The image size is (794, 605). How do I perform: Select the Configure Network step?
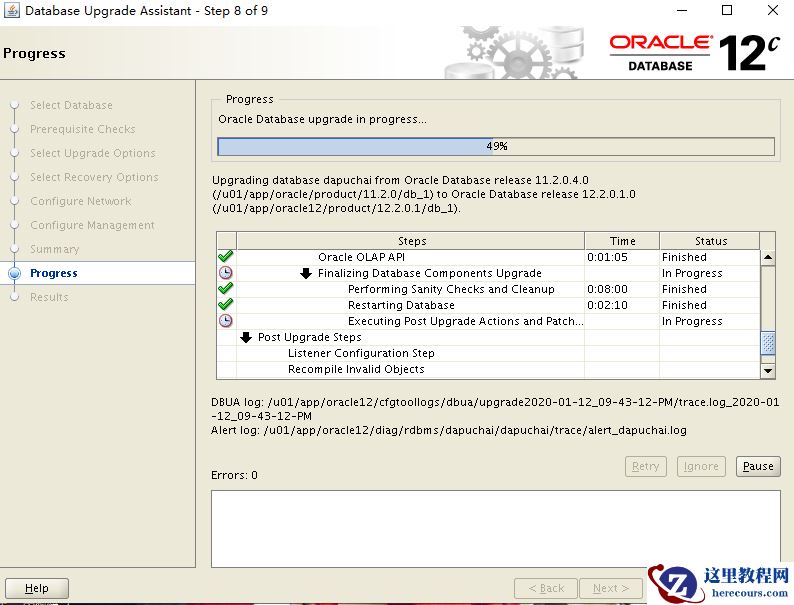(x=81, y=201)
